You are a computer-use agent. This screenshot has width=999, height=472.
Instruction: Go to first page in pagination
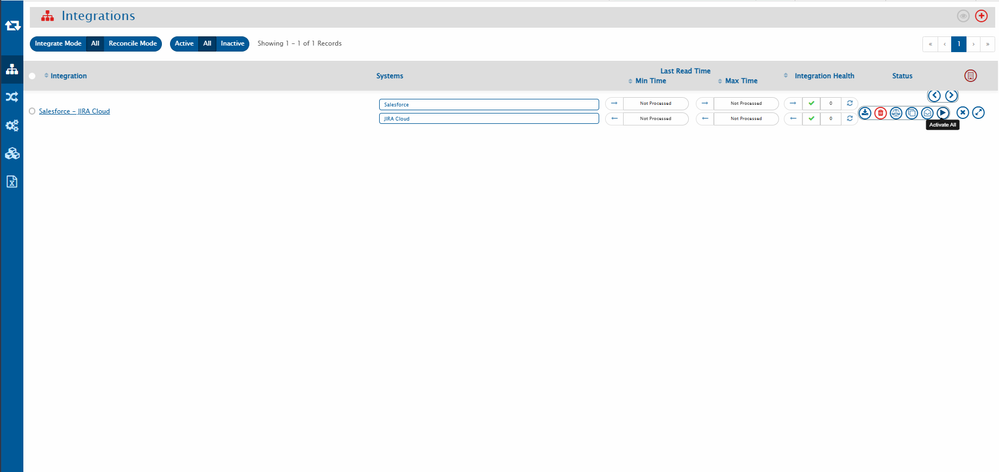click(x=930, y=44)
